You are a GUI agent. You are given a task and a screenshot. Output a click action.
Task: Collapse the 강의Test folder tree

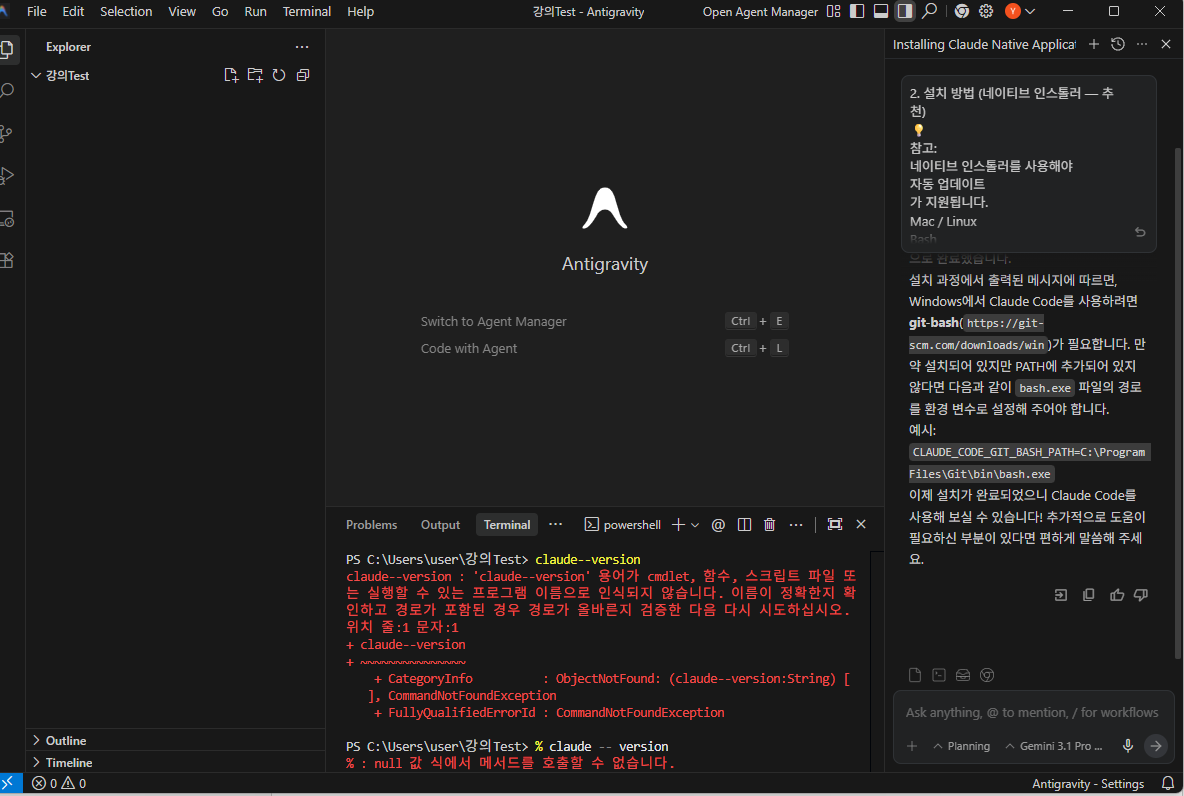click(35, 76)
